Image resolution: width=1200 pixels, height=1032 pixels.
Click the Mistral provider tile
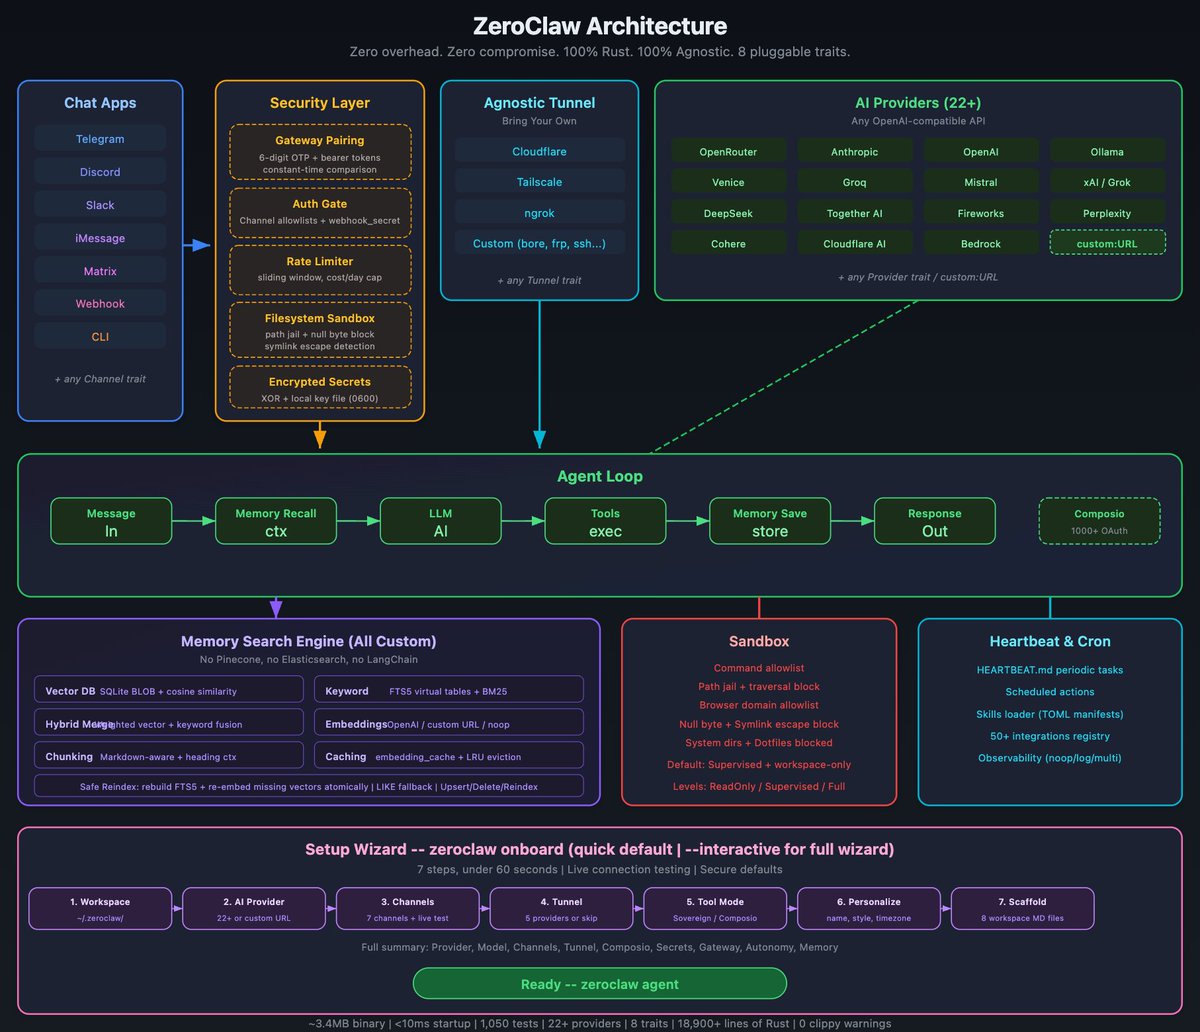click(981, 181)
